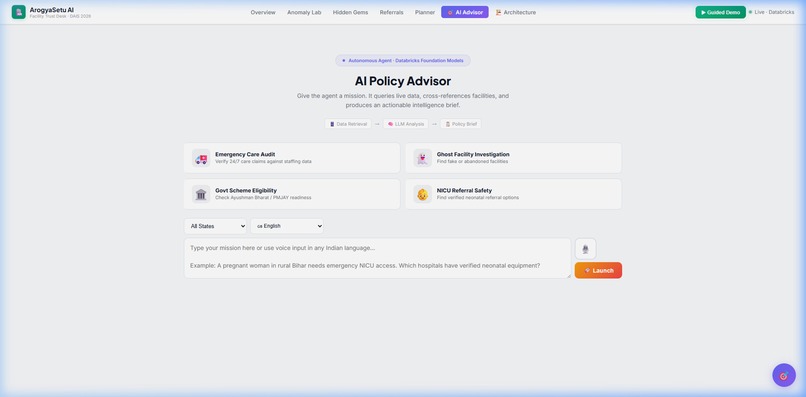Launch the agent mission
806x397 pixels.
(x=598, y=270)
